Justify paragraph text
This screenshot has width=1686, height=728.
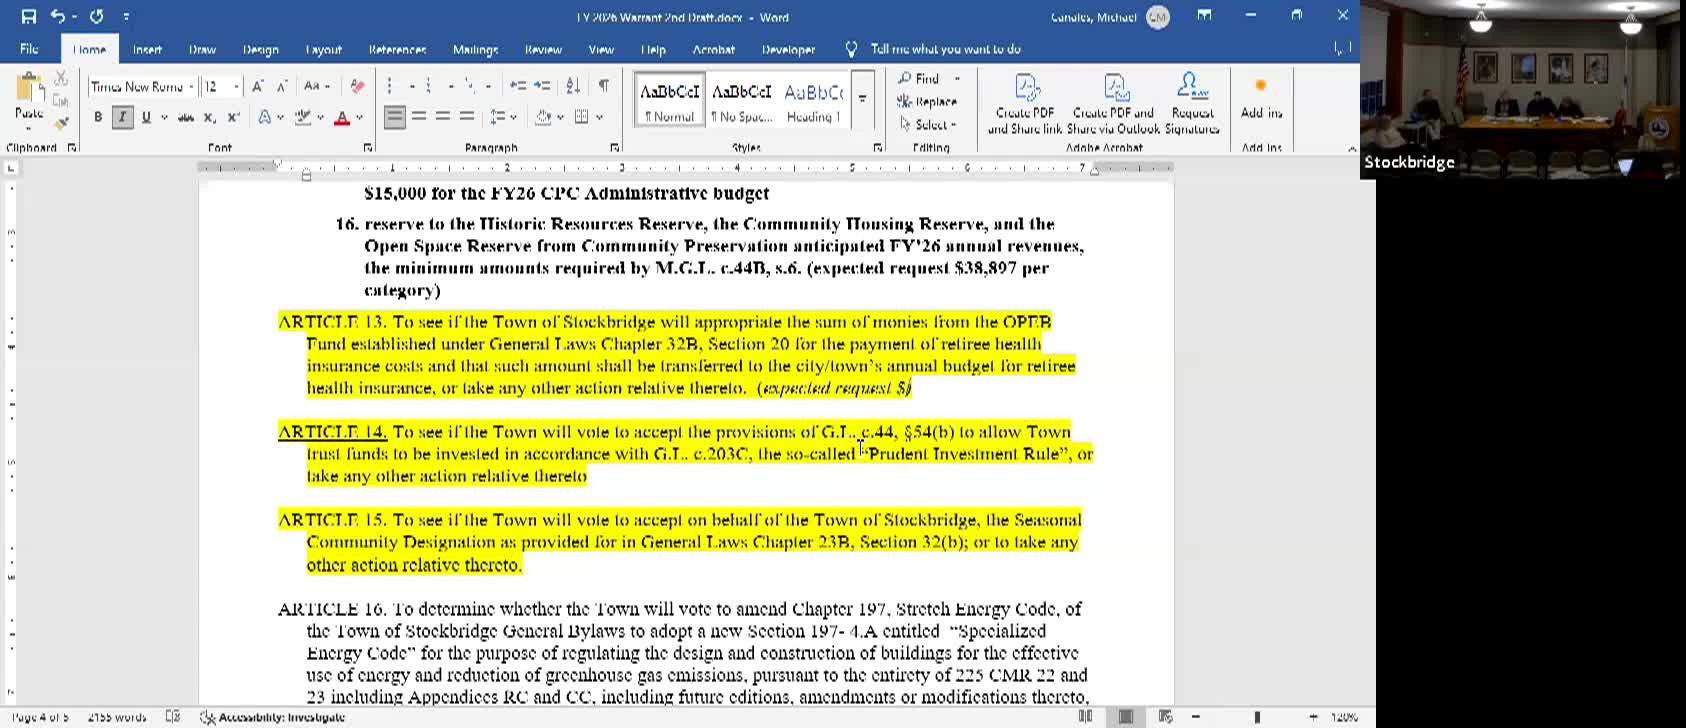click(x=467, y=117)
